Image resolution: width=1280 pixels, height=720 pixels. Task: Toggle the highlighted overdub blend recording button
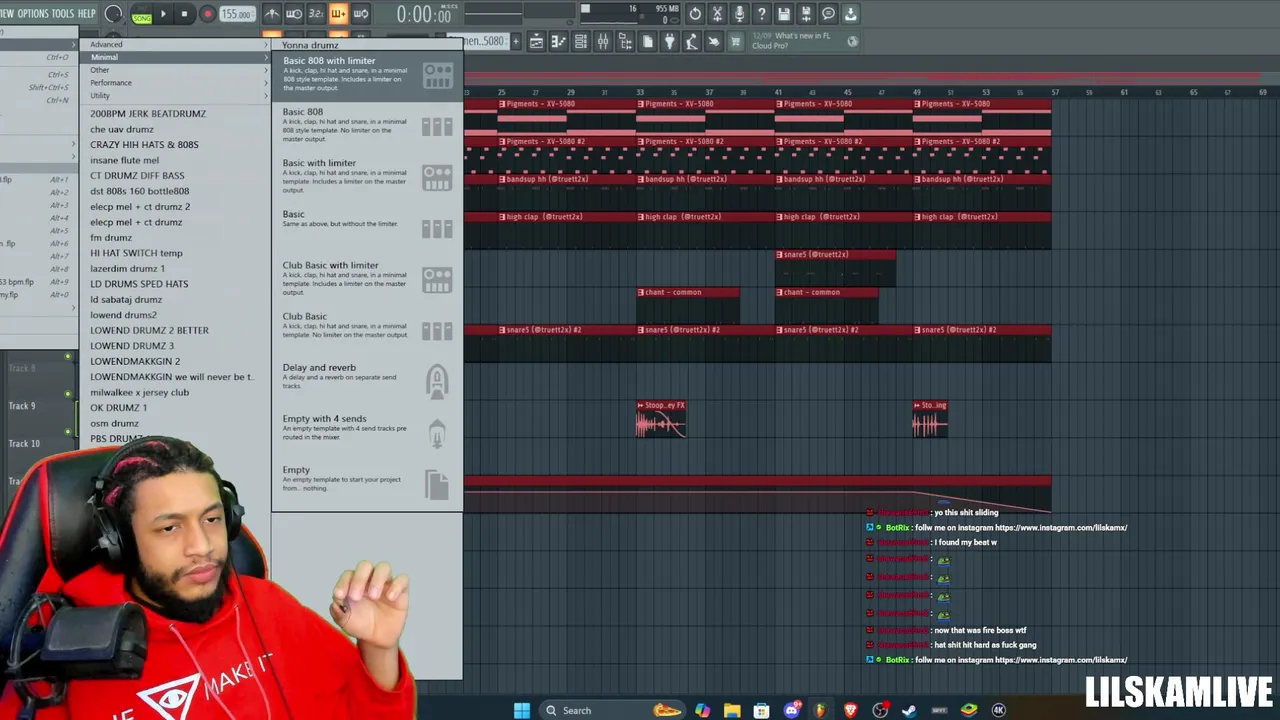pyautogui.click(x=338, y=14)
